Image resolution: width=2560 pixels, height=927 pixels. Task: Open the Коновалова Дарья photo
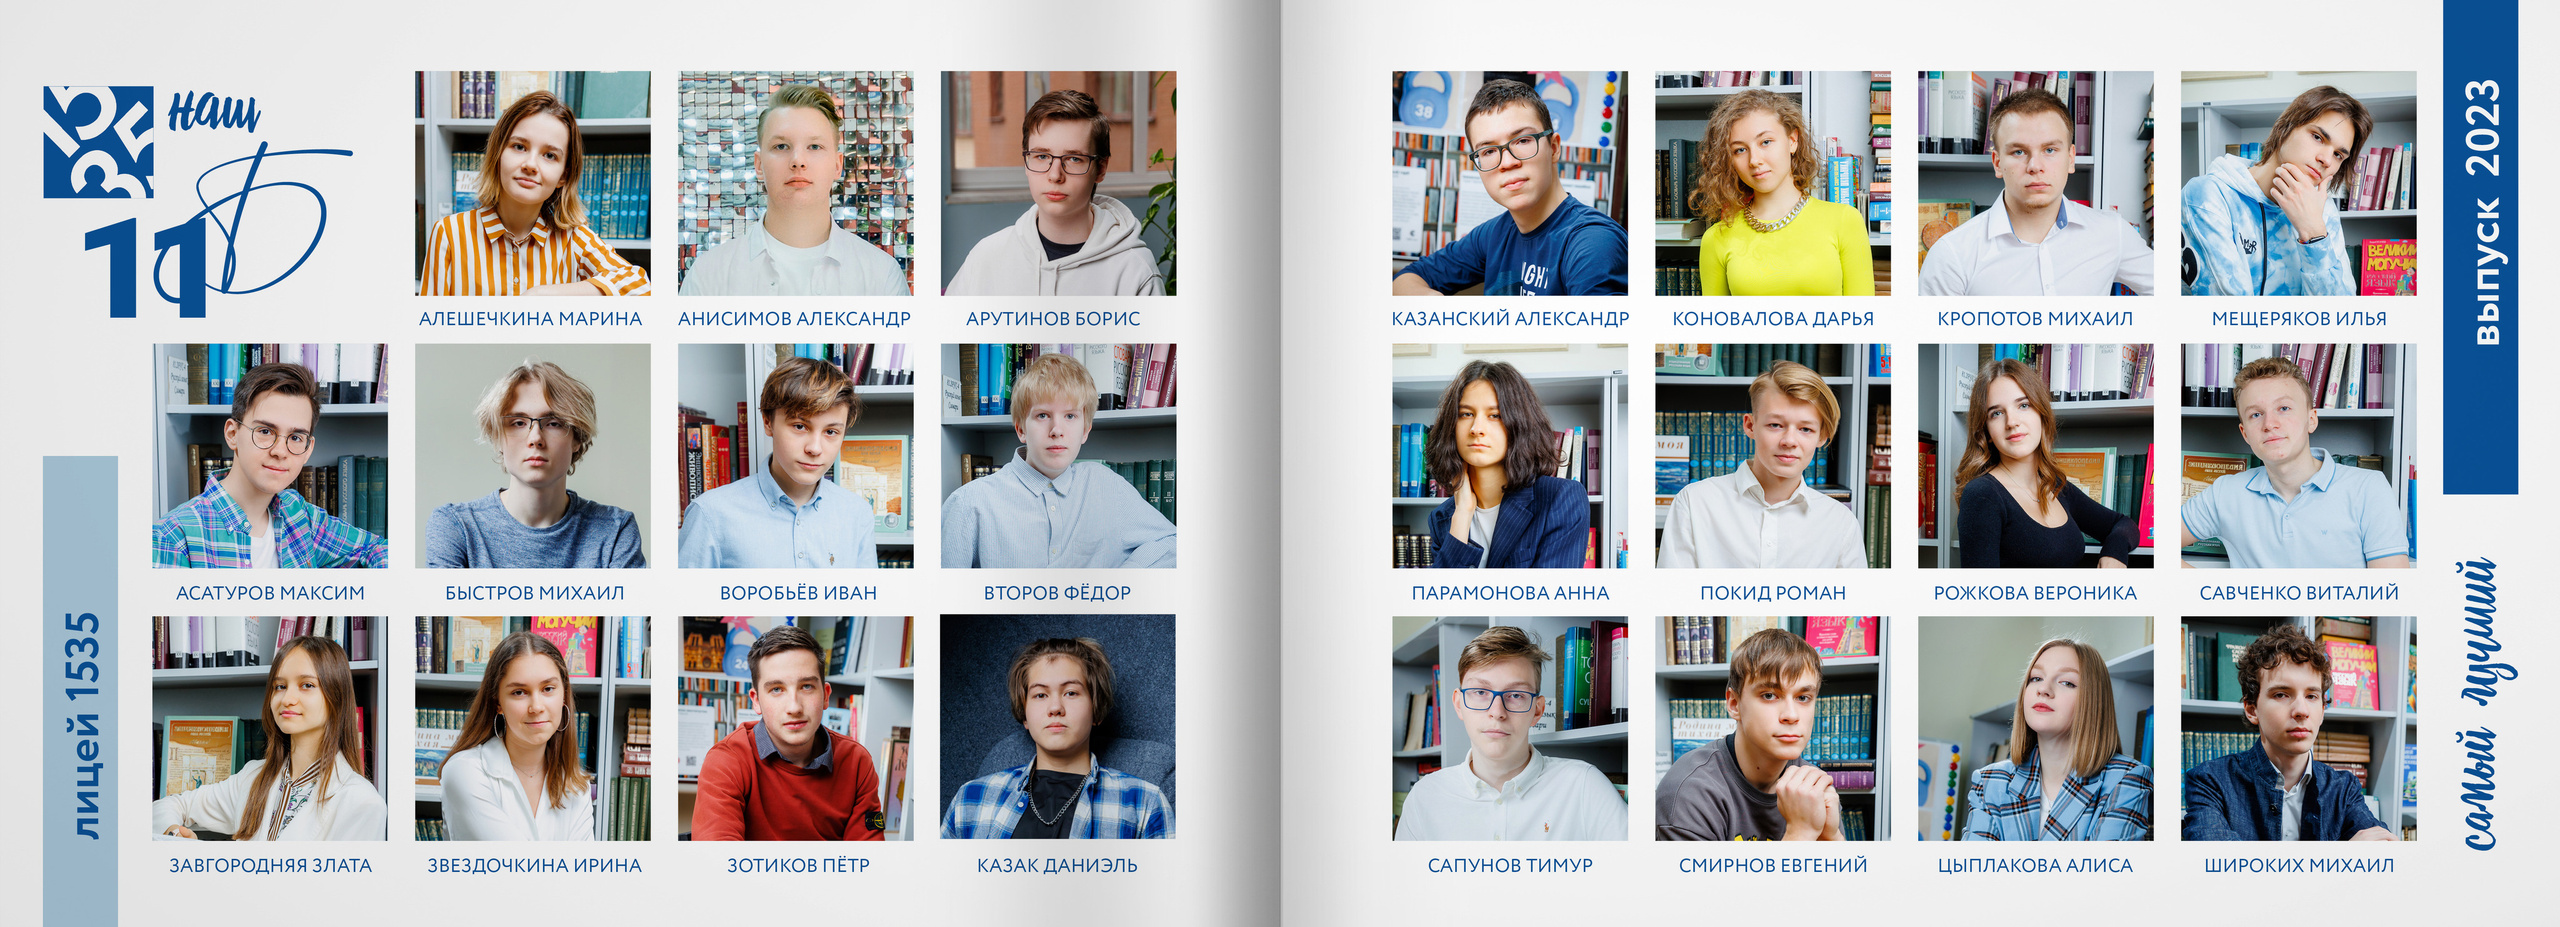pos(1773,183)
